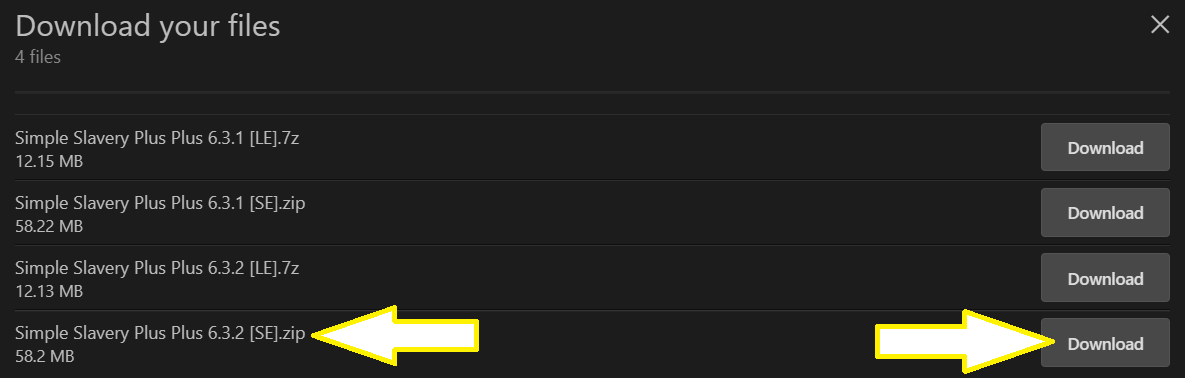Click the 12.15 MB file size label
Viewport: 1185px width, 378px height.
click(x=48, y=161)
